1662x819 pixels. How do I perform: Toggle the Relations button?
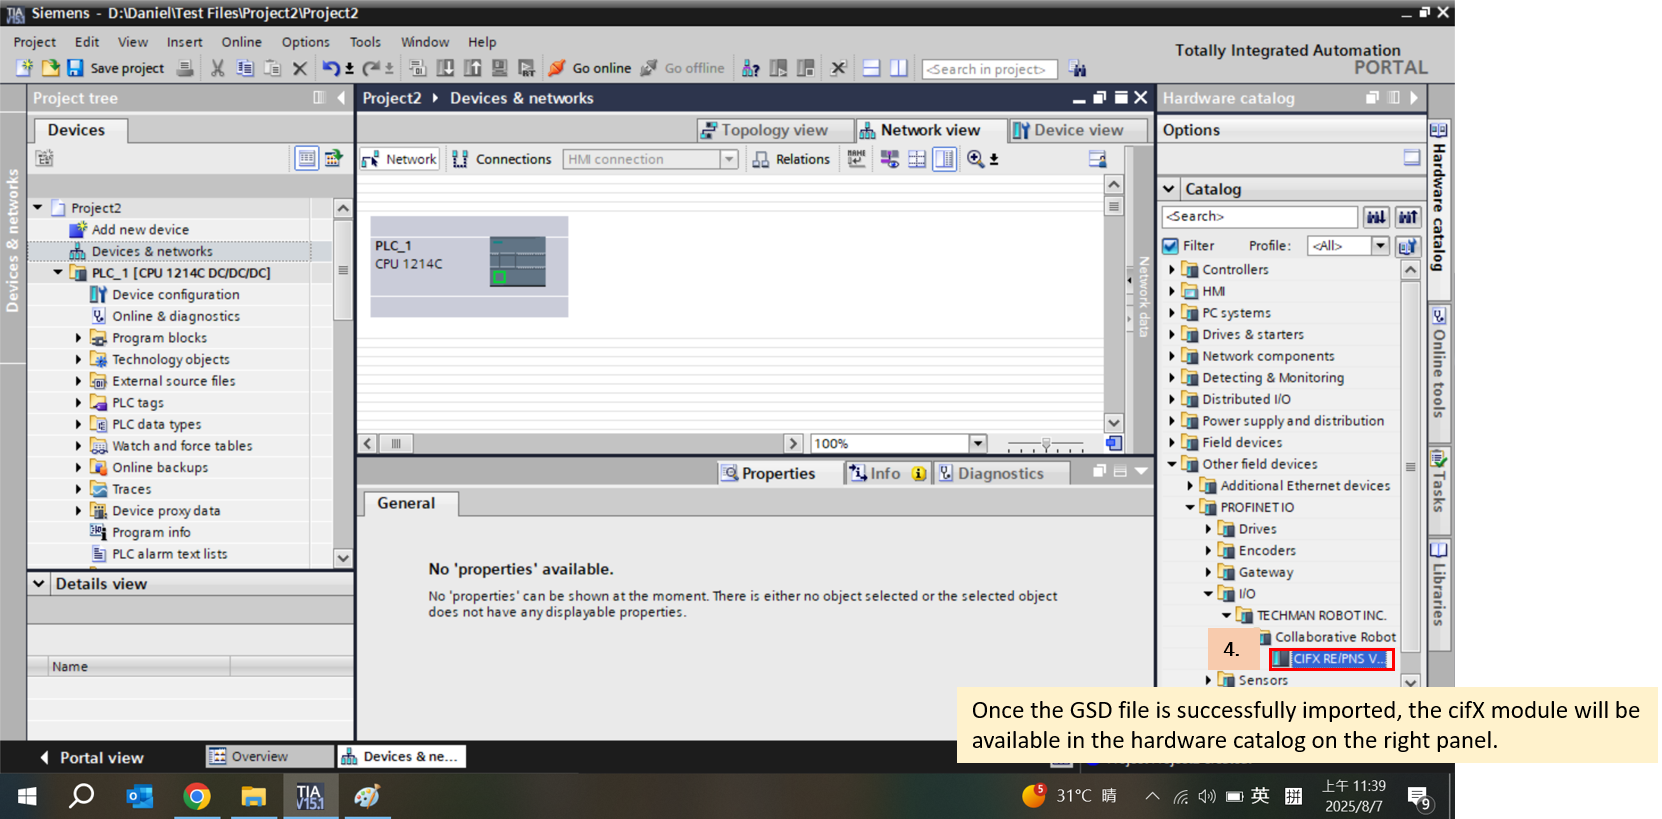point(791,159)
